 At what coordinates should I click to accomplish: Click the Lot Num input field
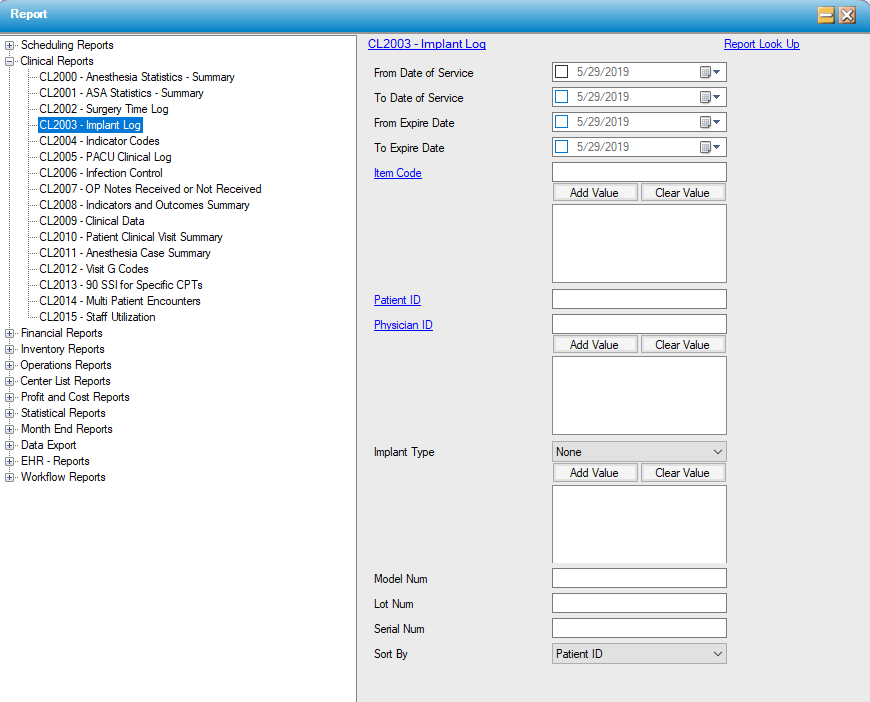tap(639, 603)
